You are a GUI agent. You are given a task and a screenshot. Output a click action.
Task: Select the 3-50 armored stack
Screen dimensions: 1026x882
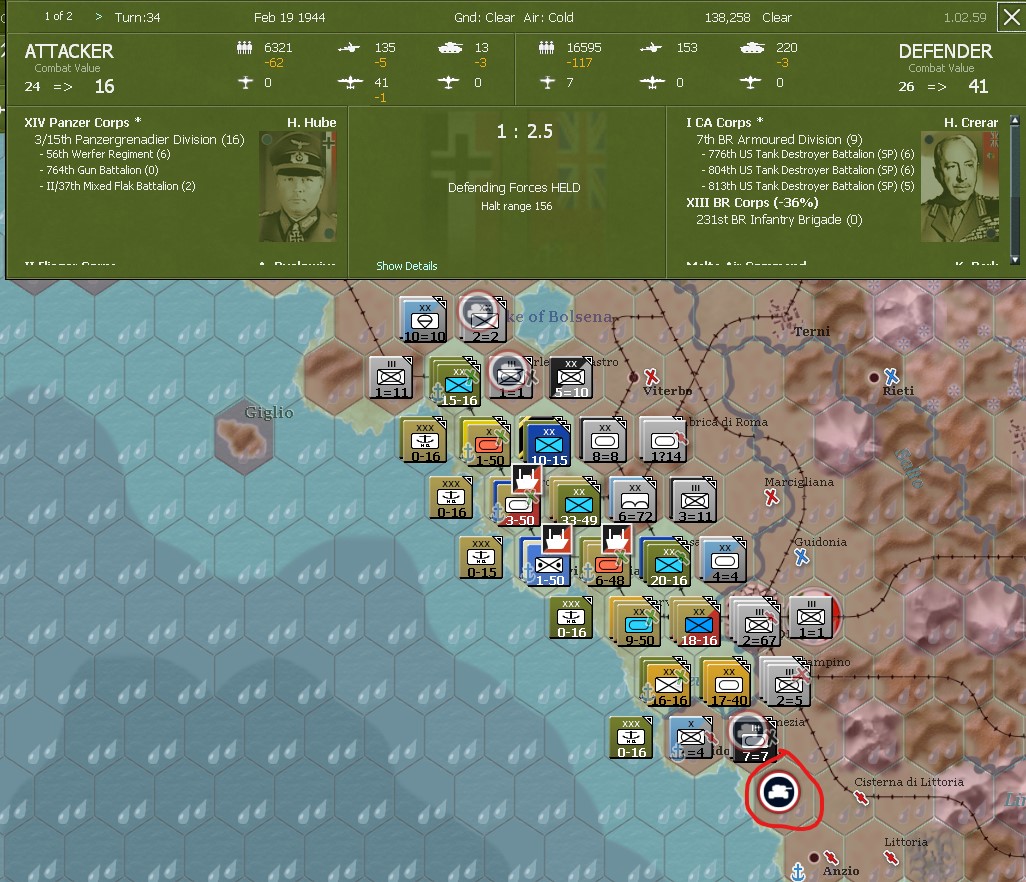pos(516,503)
